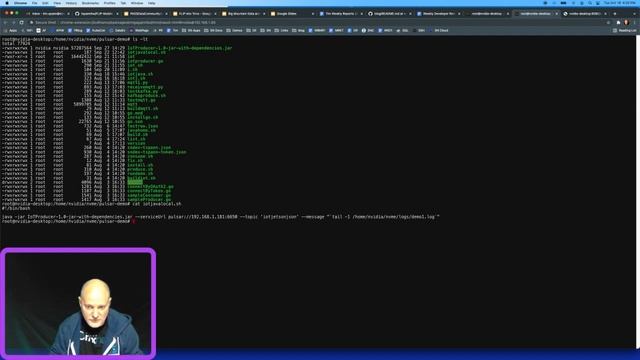Open the Extensions puzzle icon
640x360 pixels.
pyautogui.click(x=618, y=22)
